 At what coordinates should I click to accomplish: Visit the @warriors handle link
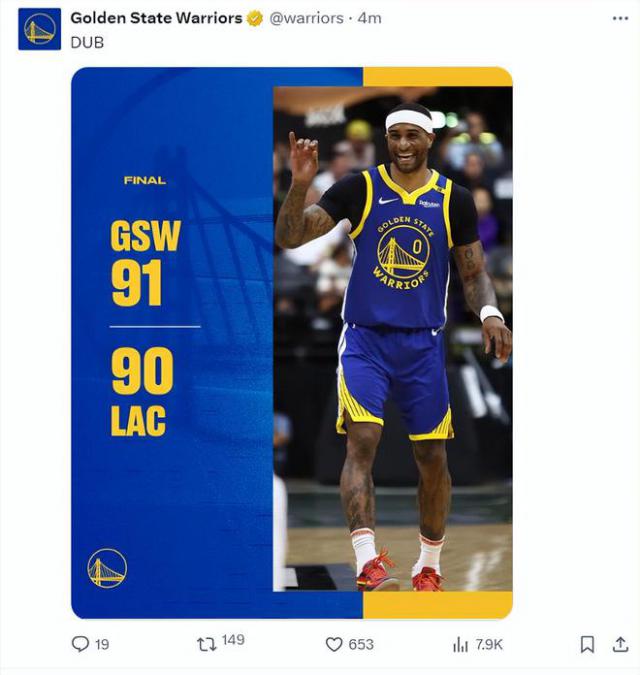(306, 19)
